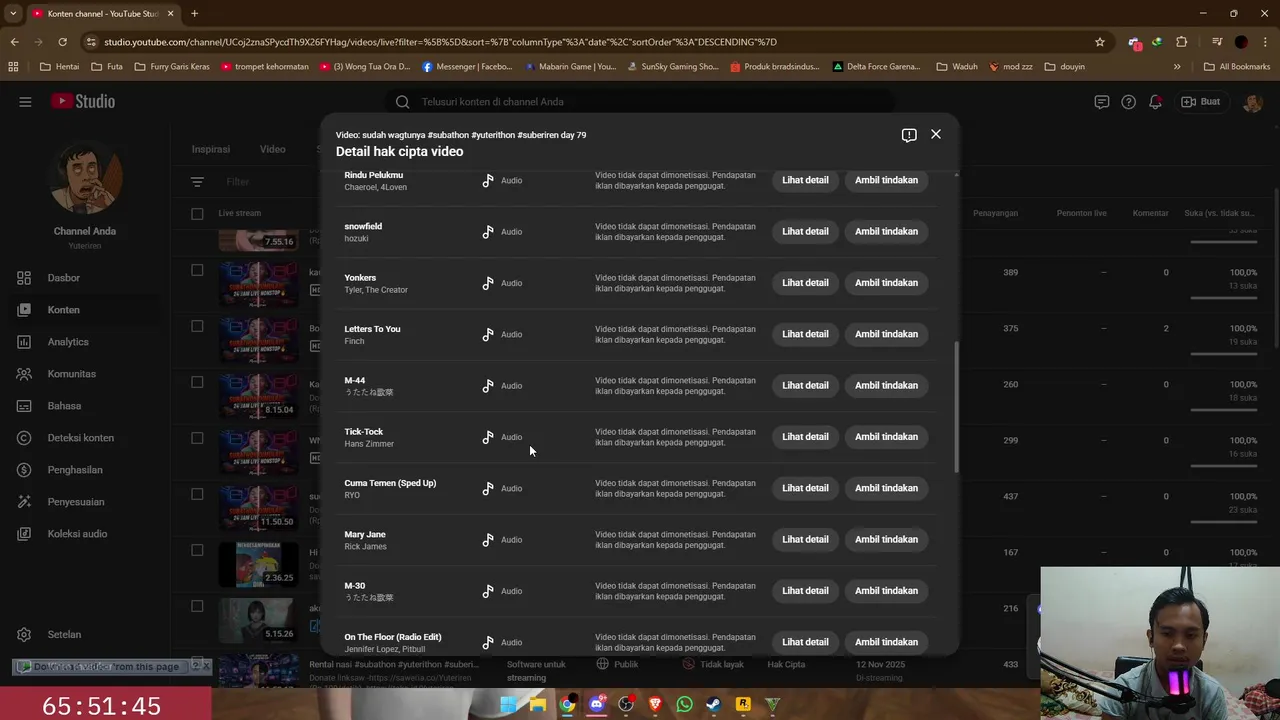Open Ambil tindakan for M-30
Viewport: 1280px width, 720px height.
886,591
